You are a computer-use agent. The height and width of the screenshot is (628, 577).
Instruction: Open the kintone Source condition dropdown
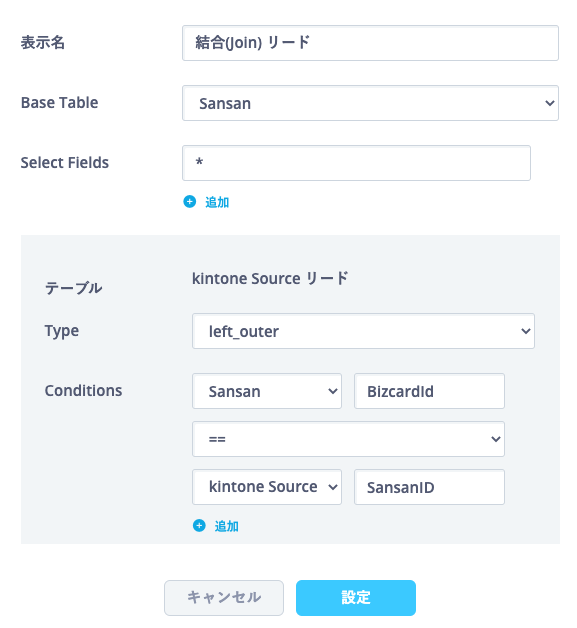pyautogui.click(x=267, y=487)
